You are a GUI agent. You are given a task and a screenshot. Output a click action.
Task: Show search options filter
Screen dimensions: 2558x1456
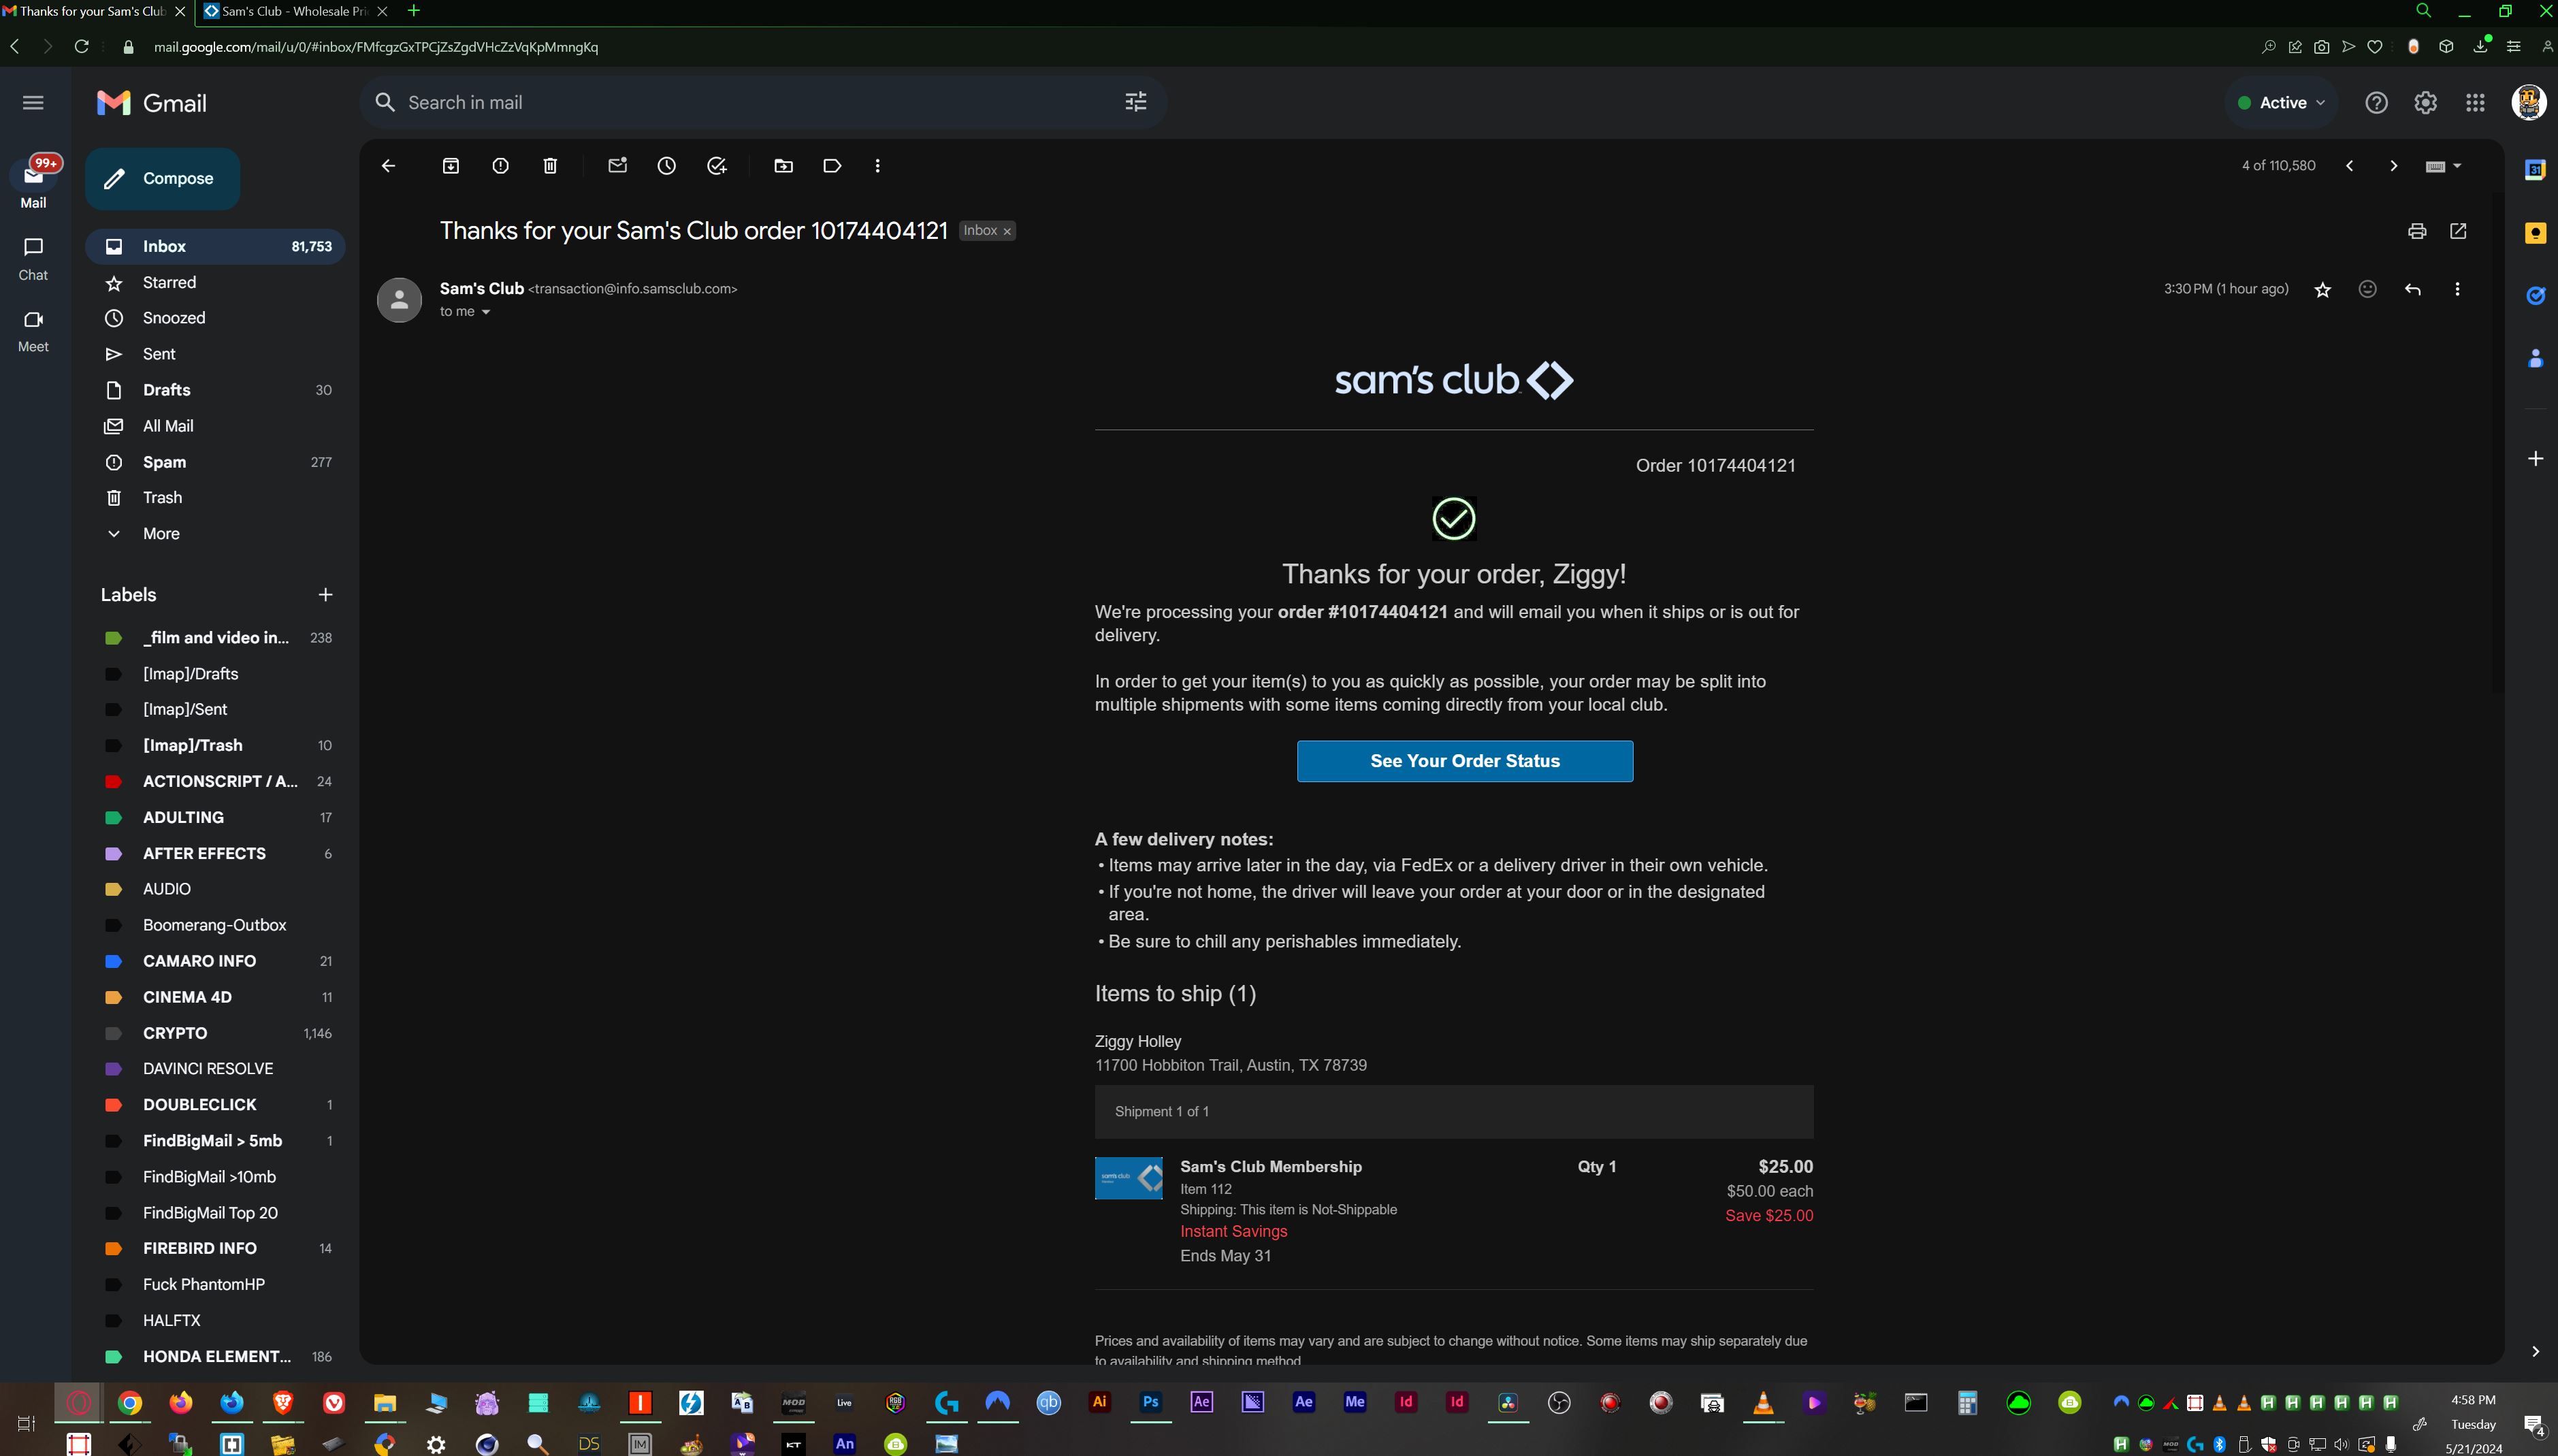coord(1136,102)
